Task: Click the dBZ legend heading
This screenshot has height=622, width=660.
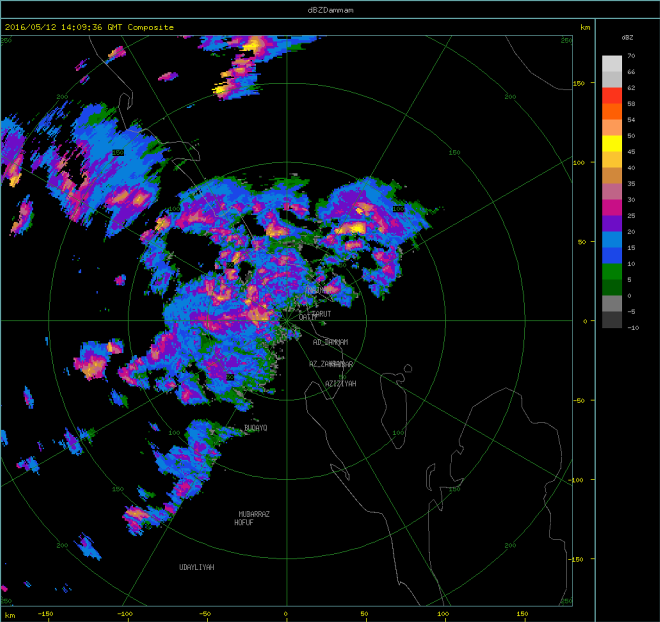Action: tap(627, 37)
